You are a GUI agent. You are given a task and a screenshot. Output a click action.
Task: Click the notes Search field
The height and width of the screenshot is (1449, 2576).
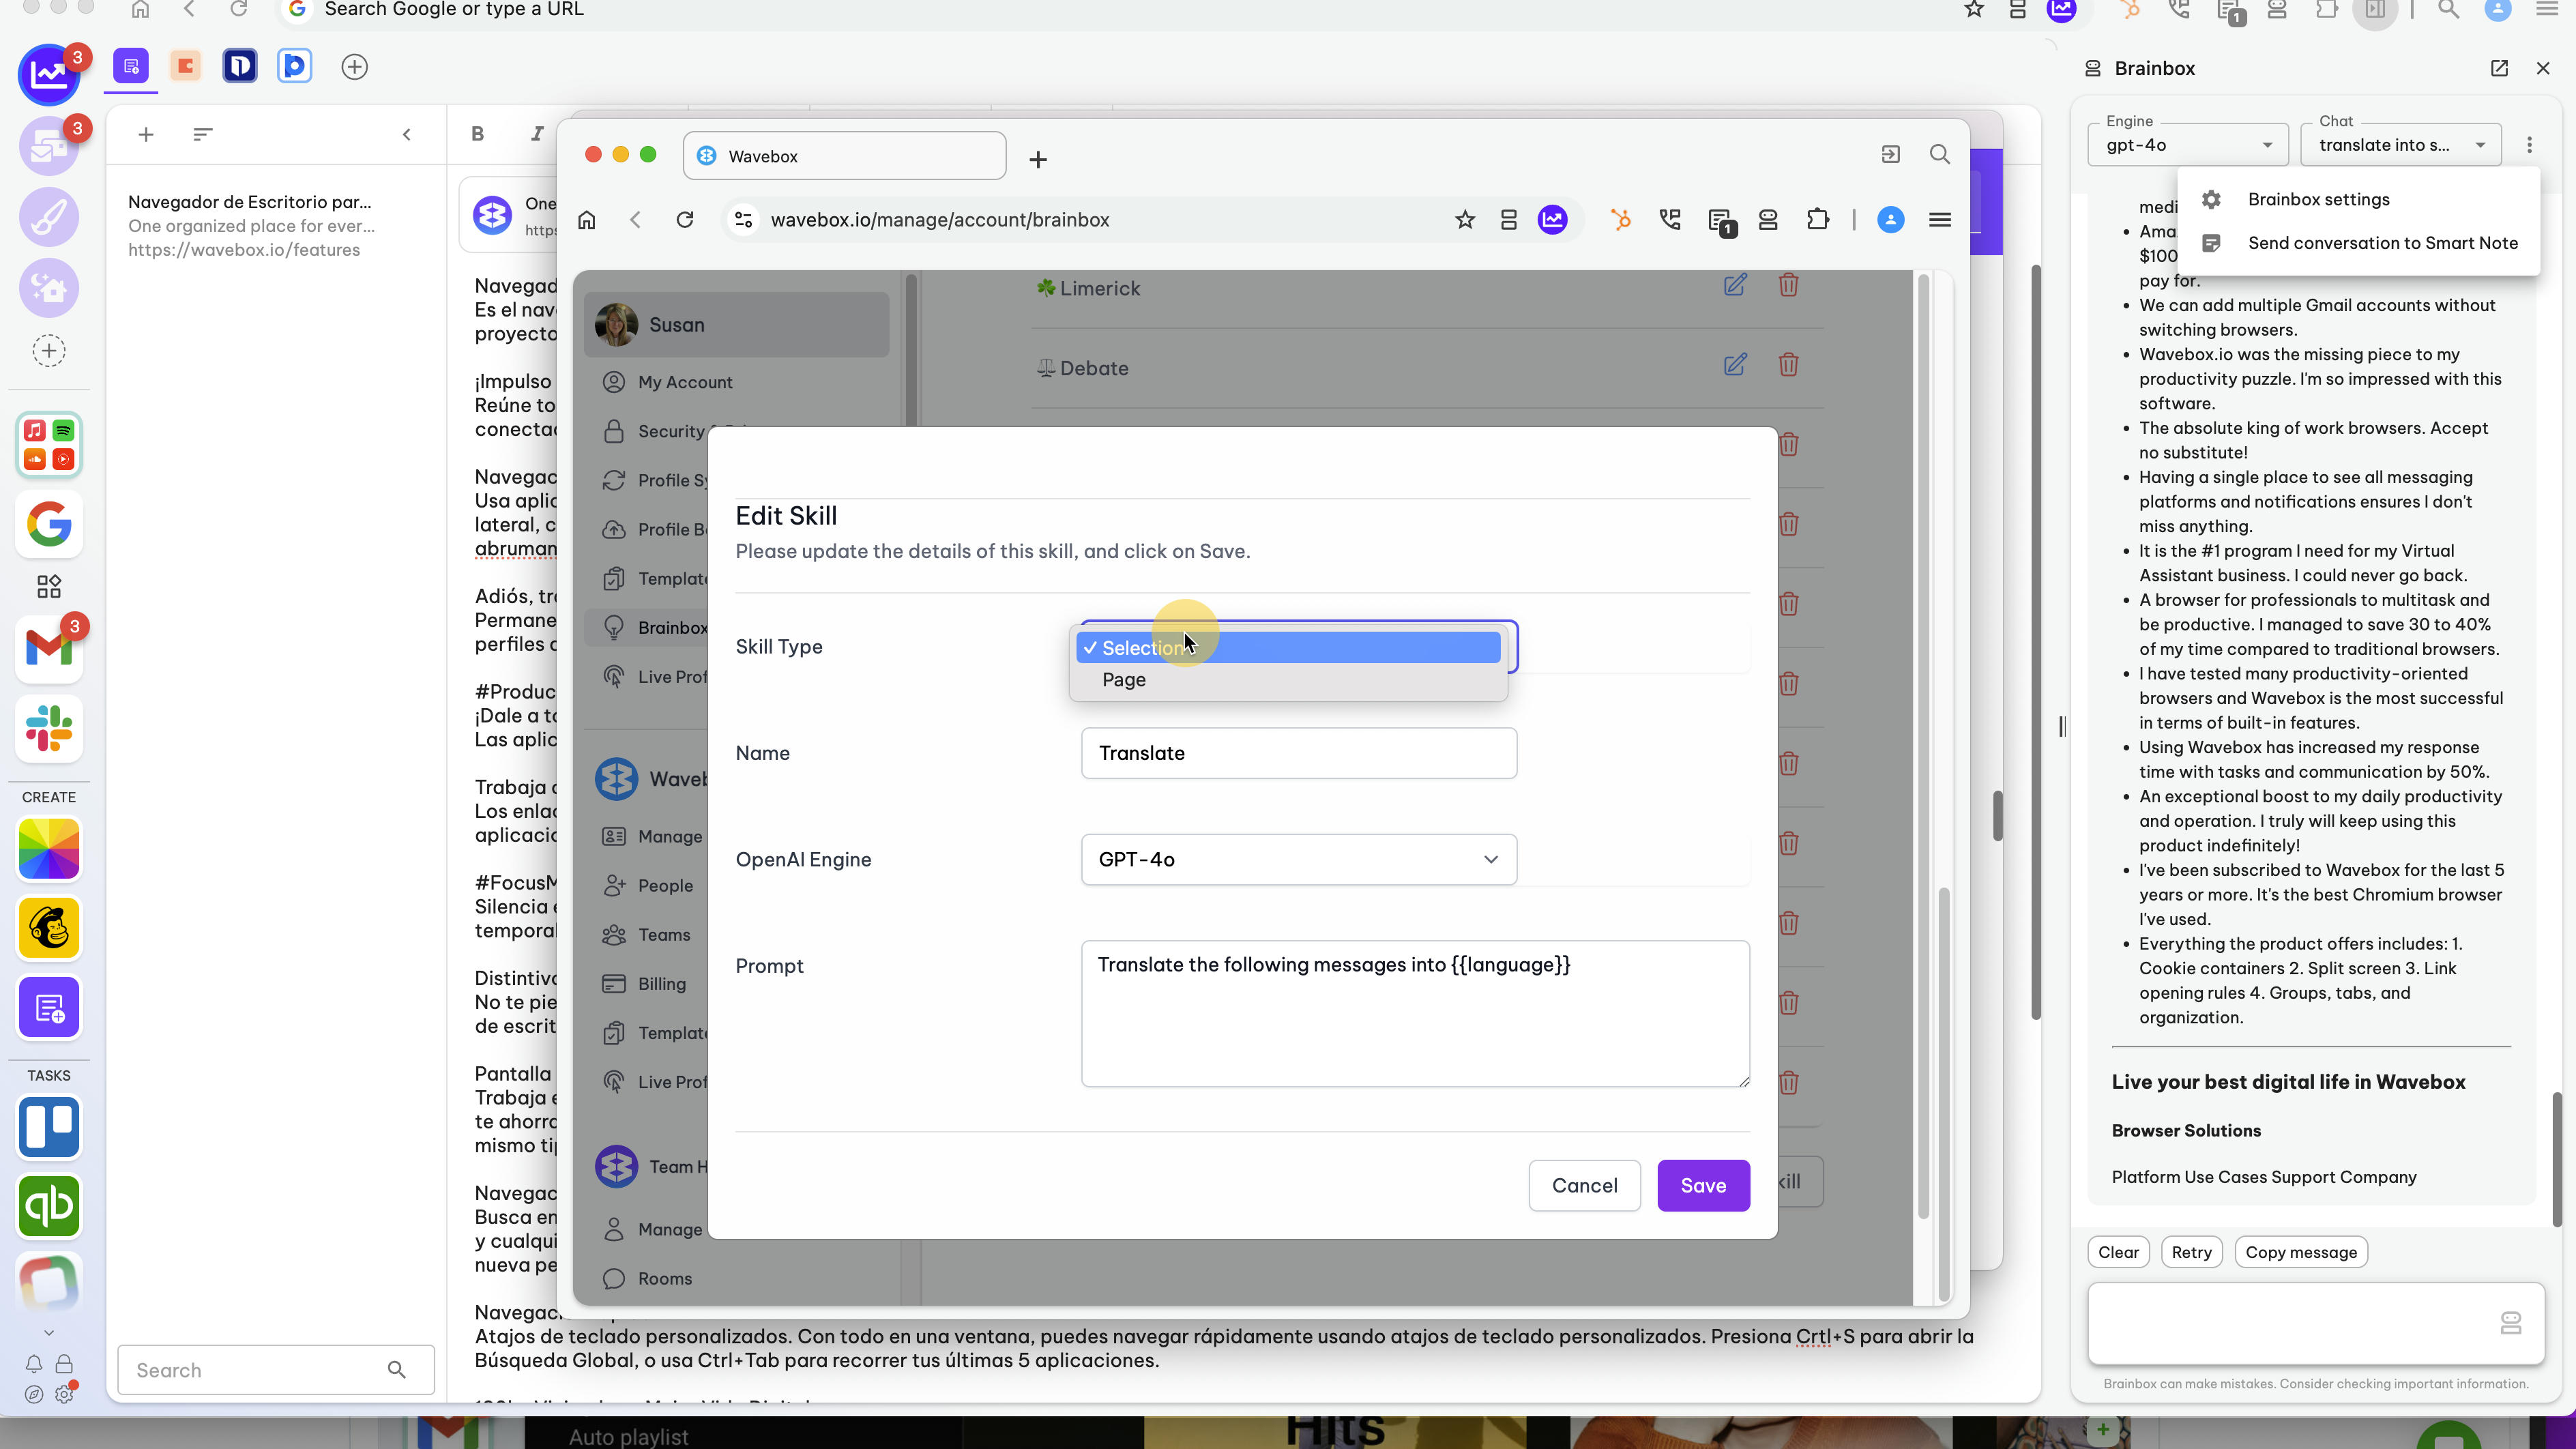point(275,1370)
